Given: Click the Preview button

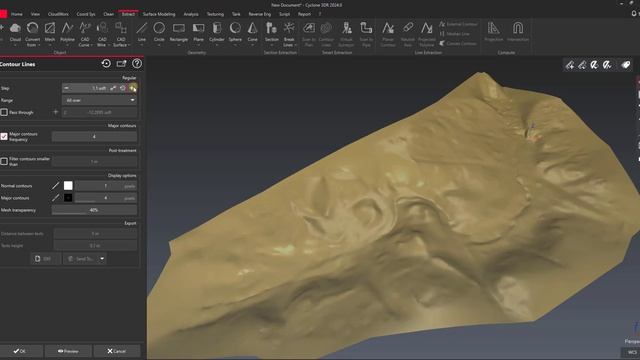Looking at the screenshot, I should 68,351.
